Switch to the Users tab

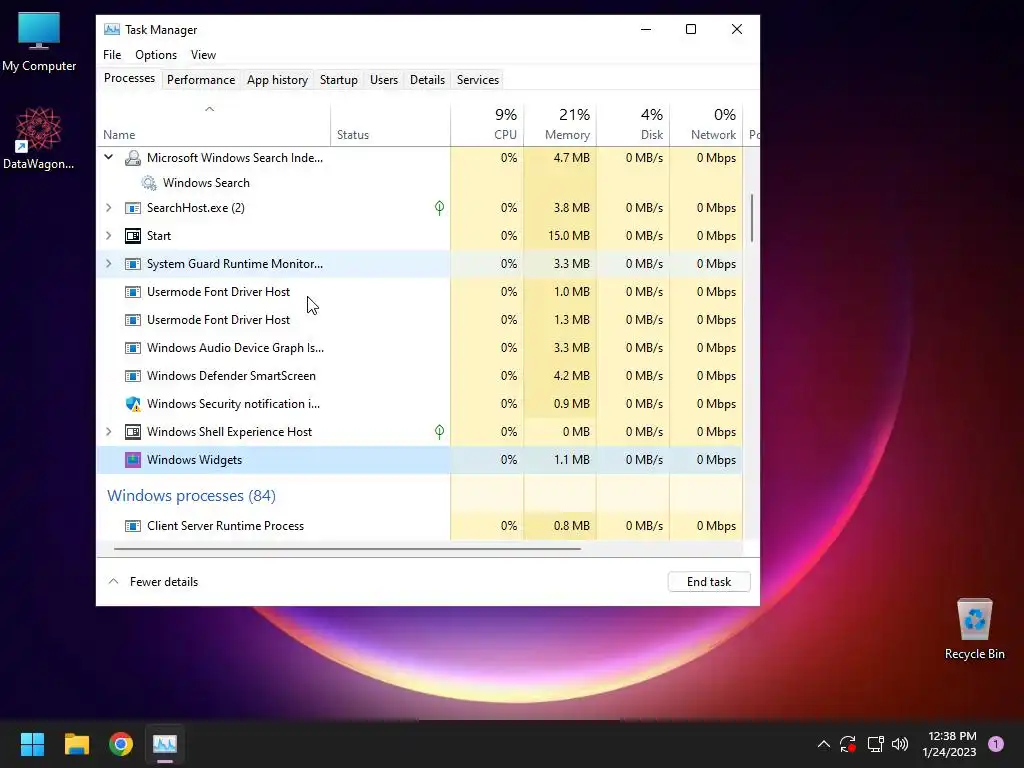pos(384,80)
